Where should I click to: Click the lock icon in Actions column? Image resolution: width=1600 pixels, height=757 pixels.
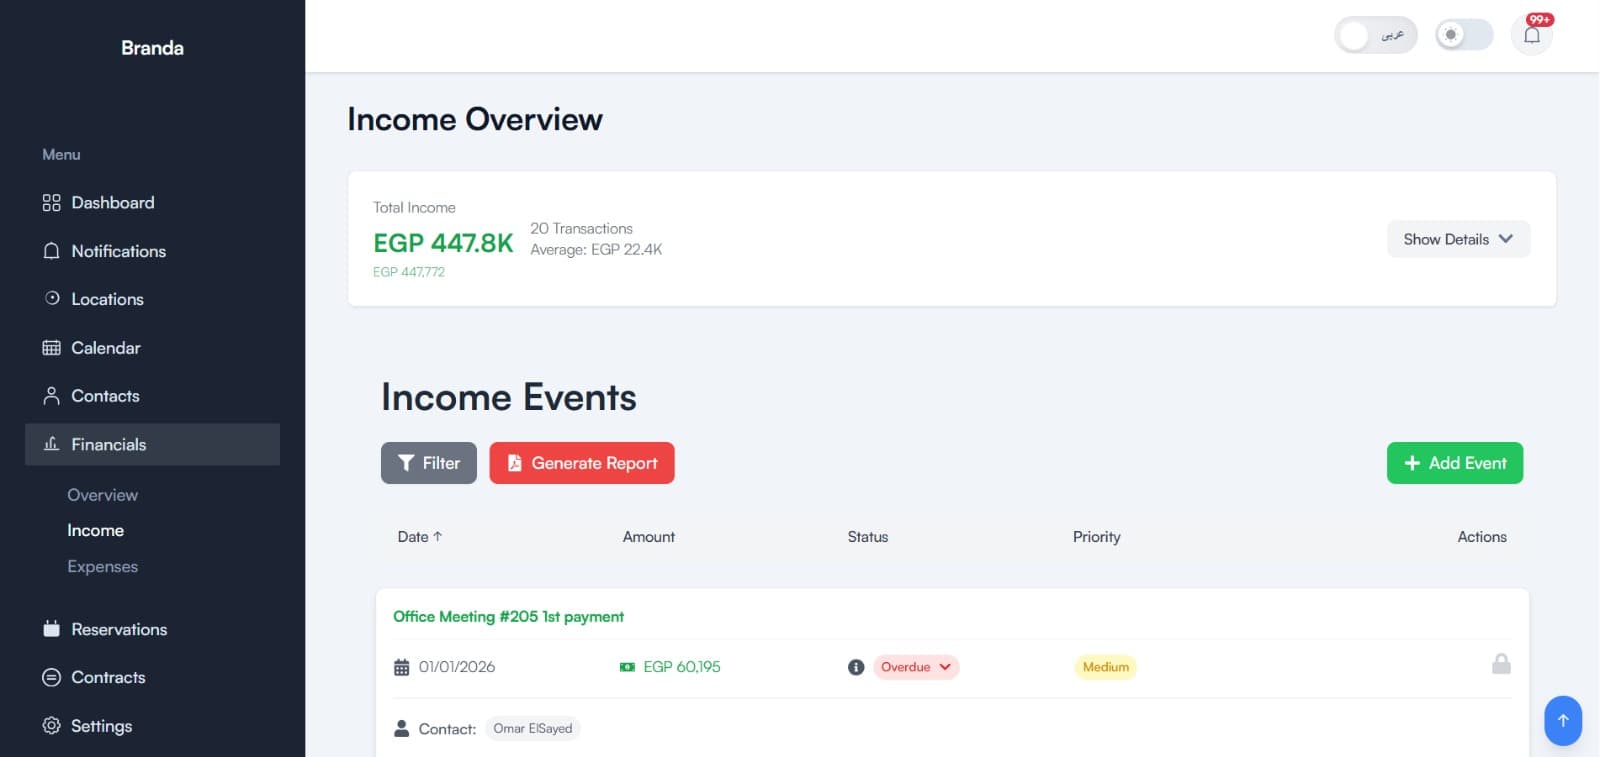tap(1501, 663)
